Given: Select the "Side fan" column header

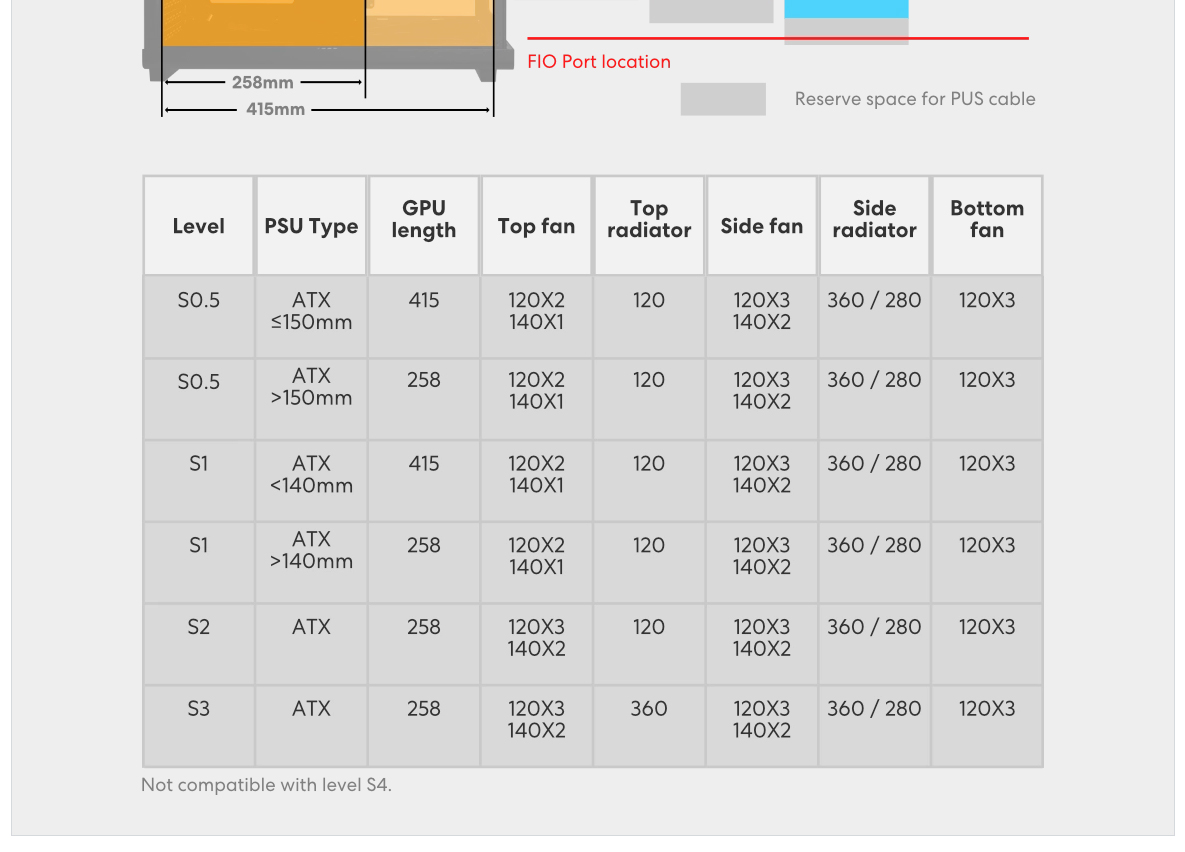Looking at the screenshot, I should click(762, 226).
